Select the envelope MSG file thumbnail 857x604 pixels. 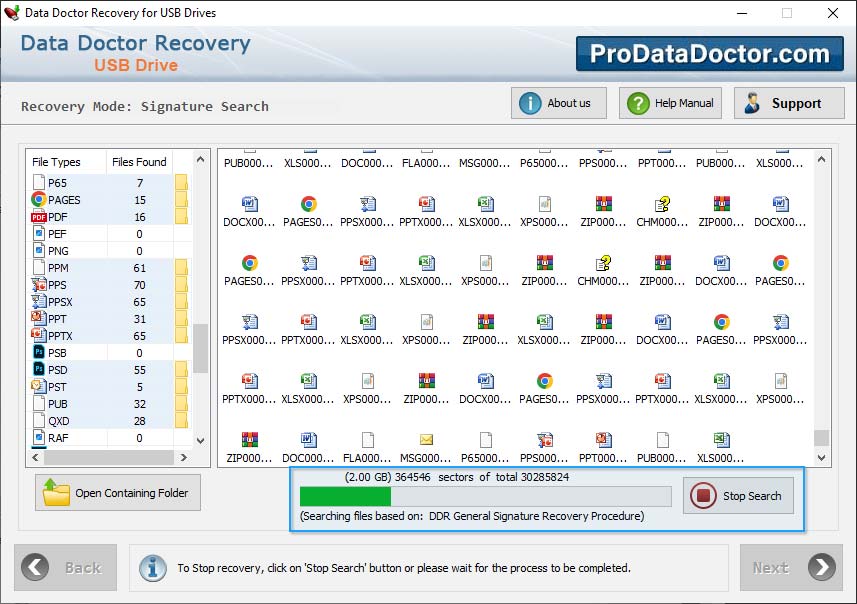(x=426, y=440)
